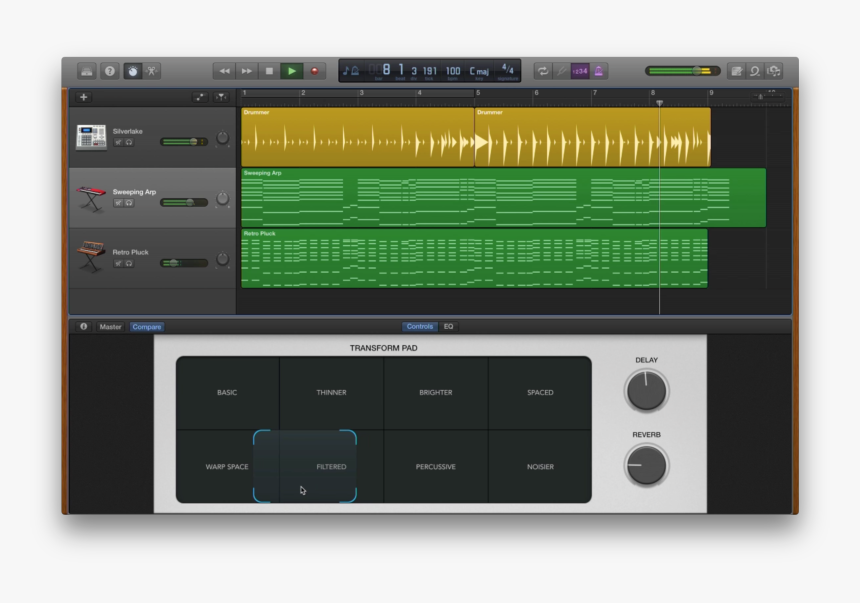The image size is (860, 603).
Task: Select the Retro Pluck synth icon
Action: point(91,257)
